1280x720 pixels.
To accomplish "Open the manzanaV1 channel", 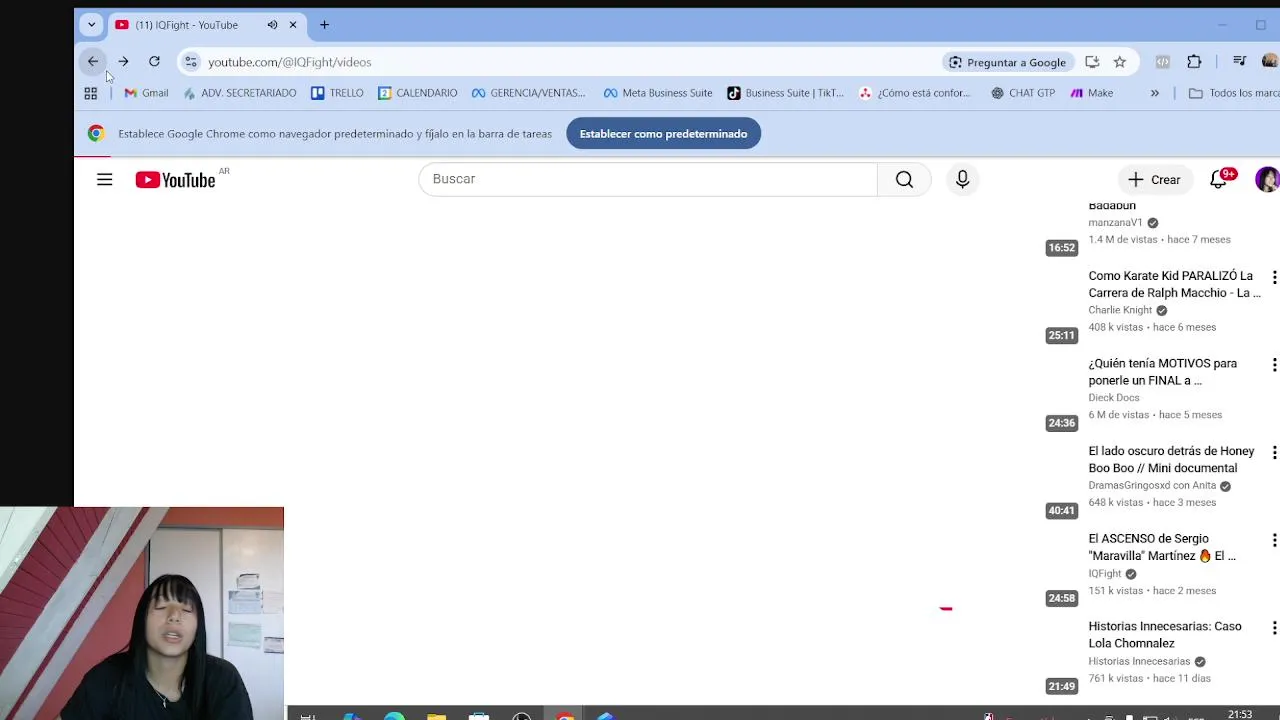I will (1115, 223).
